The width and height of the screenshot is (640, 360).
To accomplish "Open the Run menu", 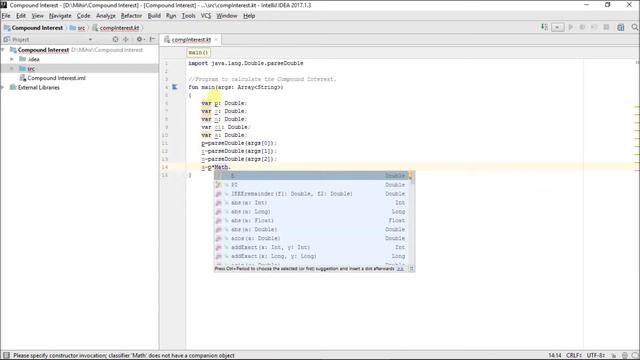I will [171, 16].
